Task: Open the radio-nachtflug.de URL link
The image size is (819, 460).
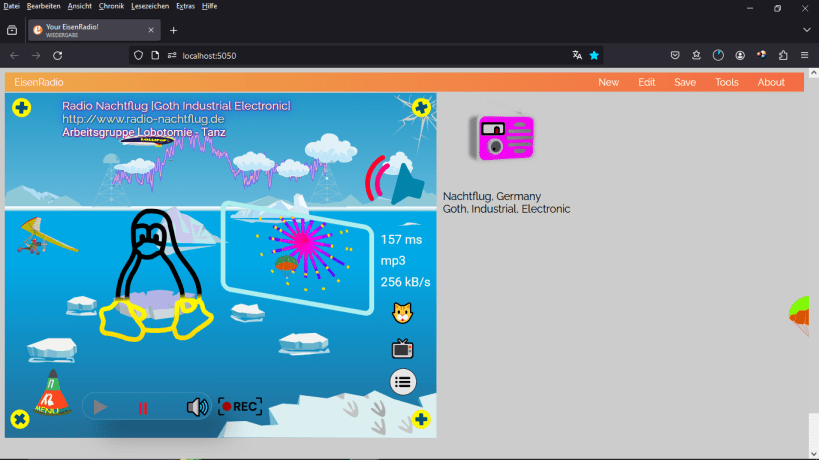Action: (143, 119)
